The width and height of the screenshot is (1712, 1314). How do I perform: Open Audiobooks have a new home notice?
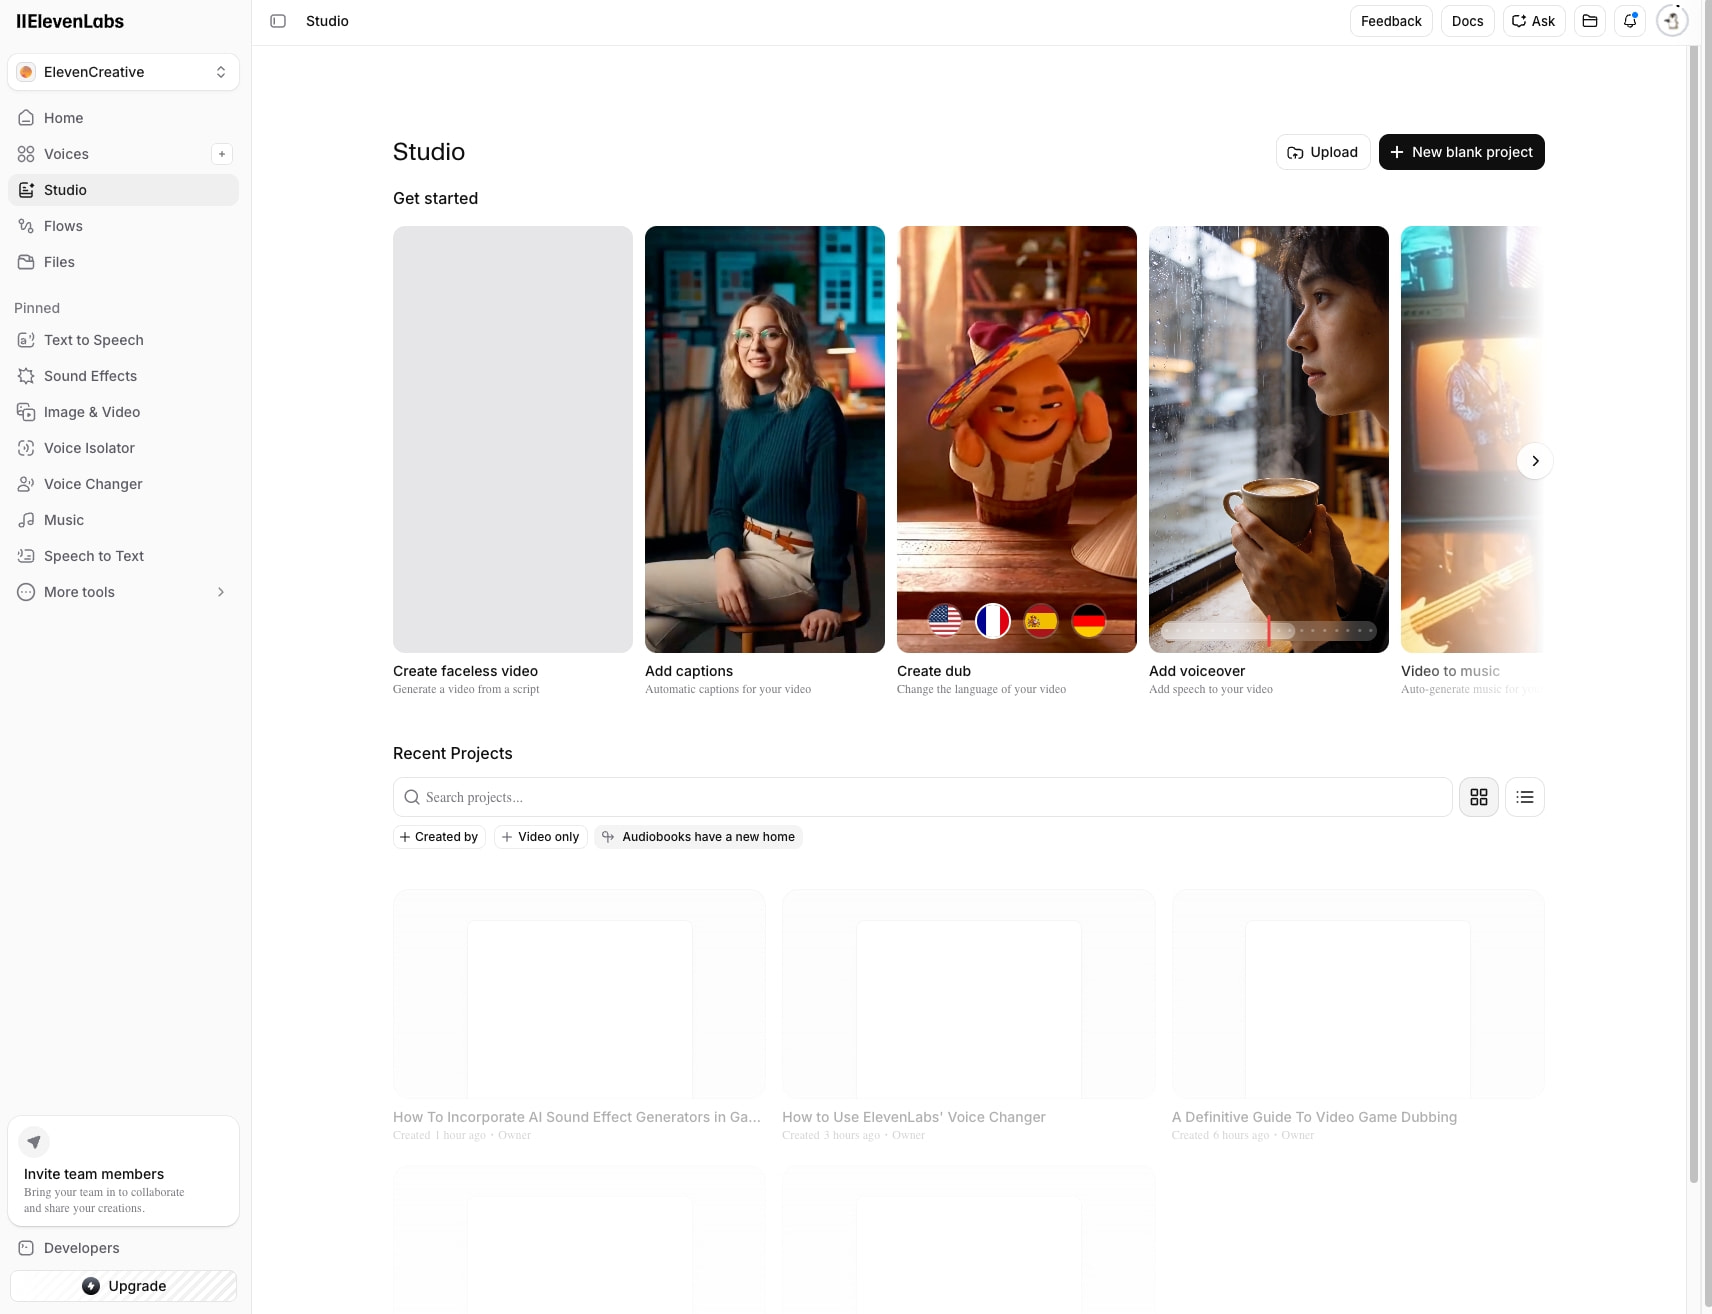coord(698,837)
